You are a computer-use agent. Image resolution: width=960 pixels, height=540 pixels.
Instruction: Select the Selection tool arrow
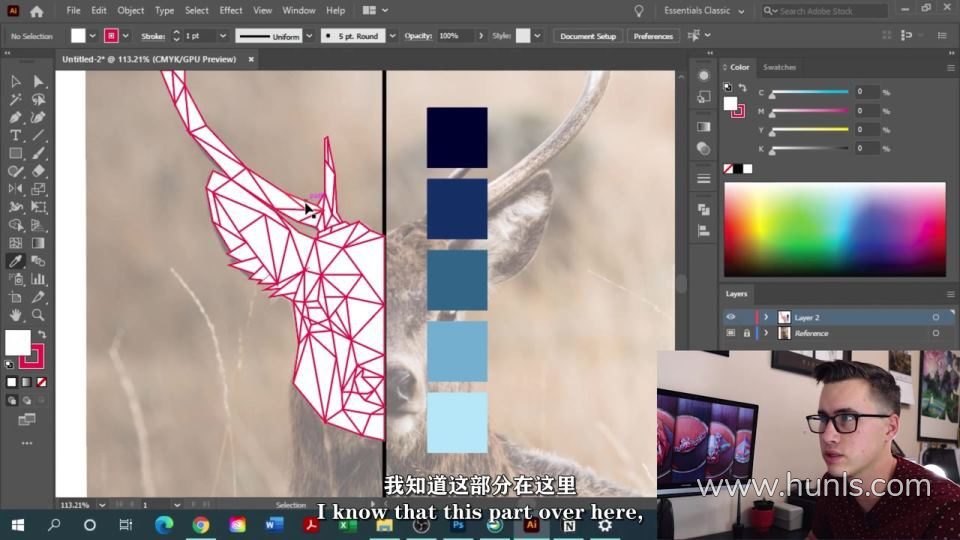(16, 81)
